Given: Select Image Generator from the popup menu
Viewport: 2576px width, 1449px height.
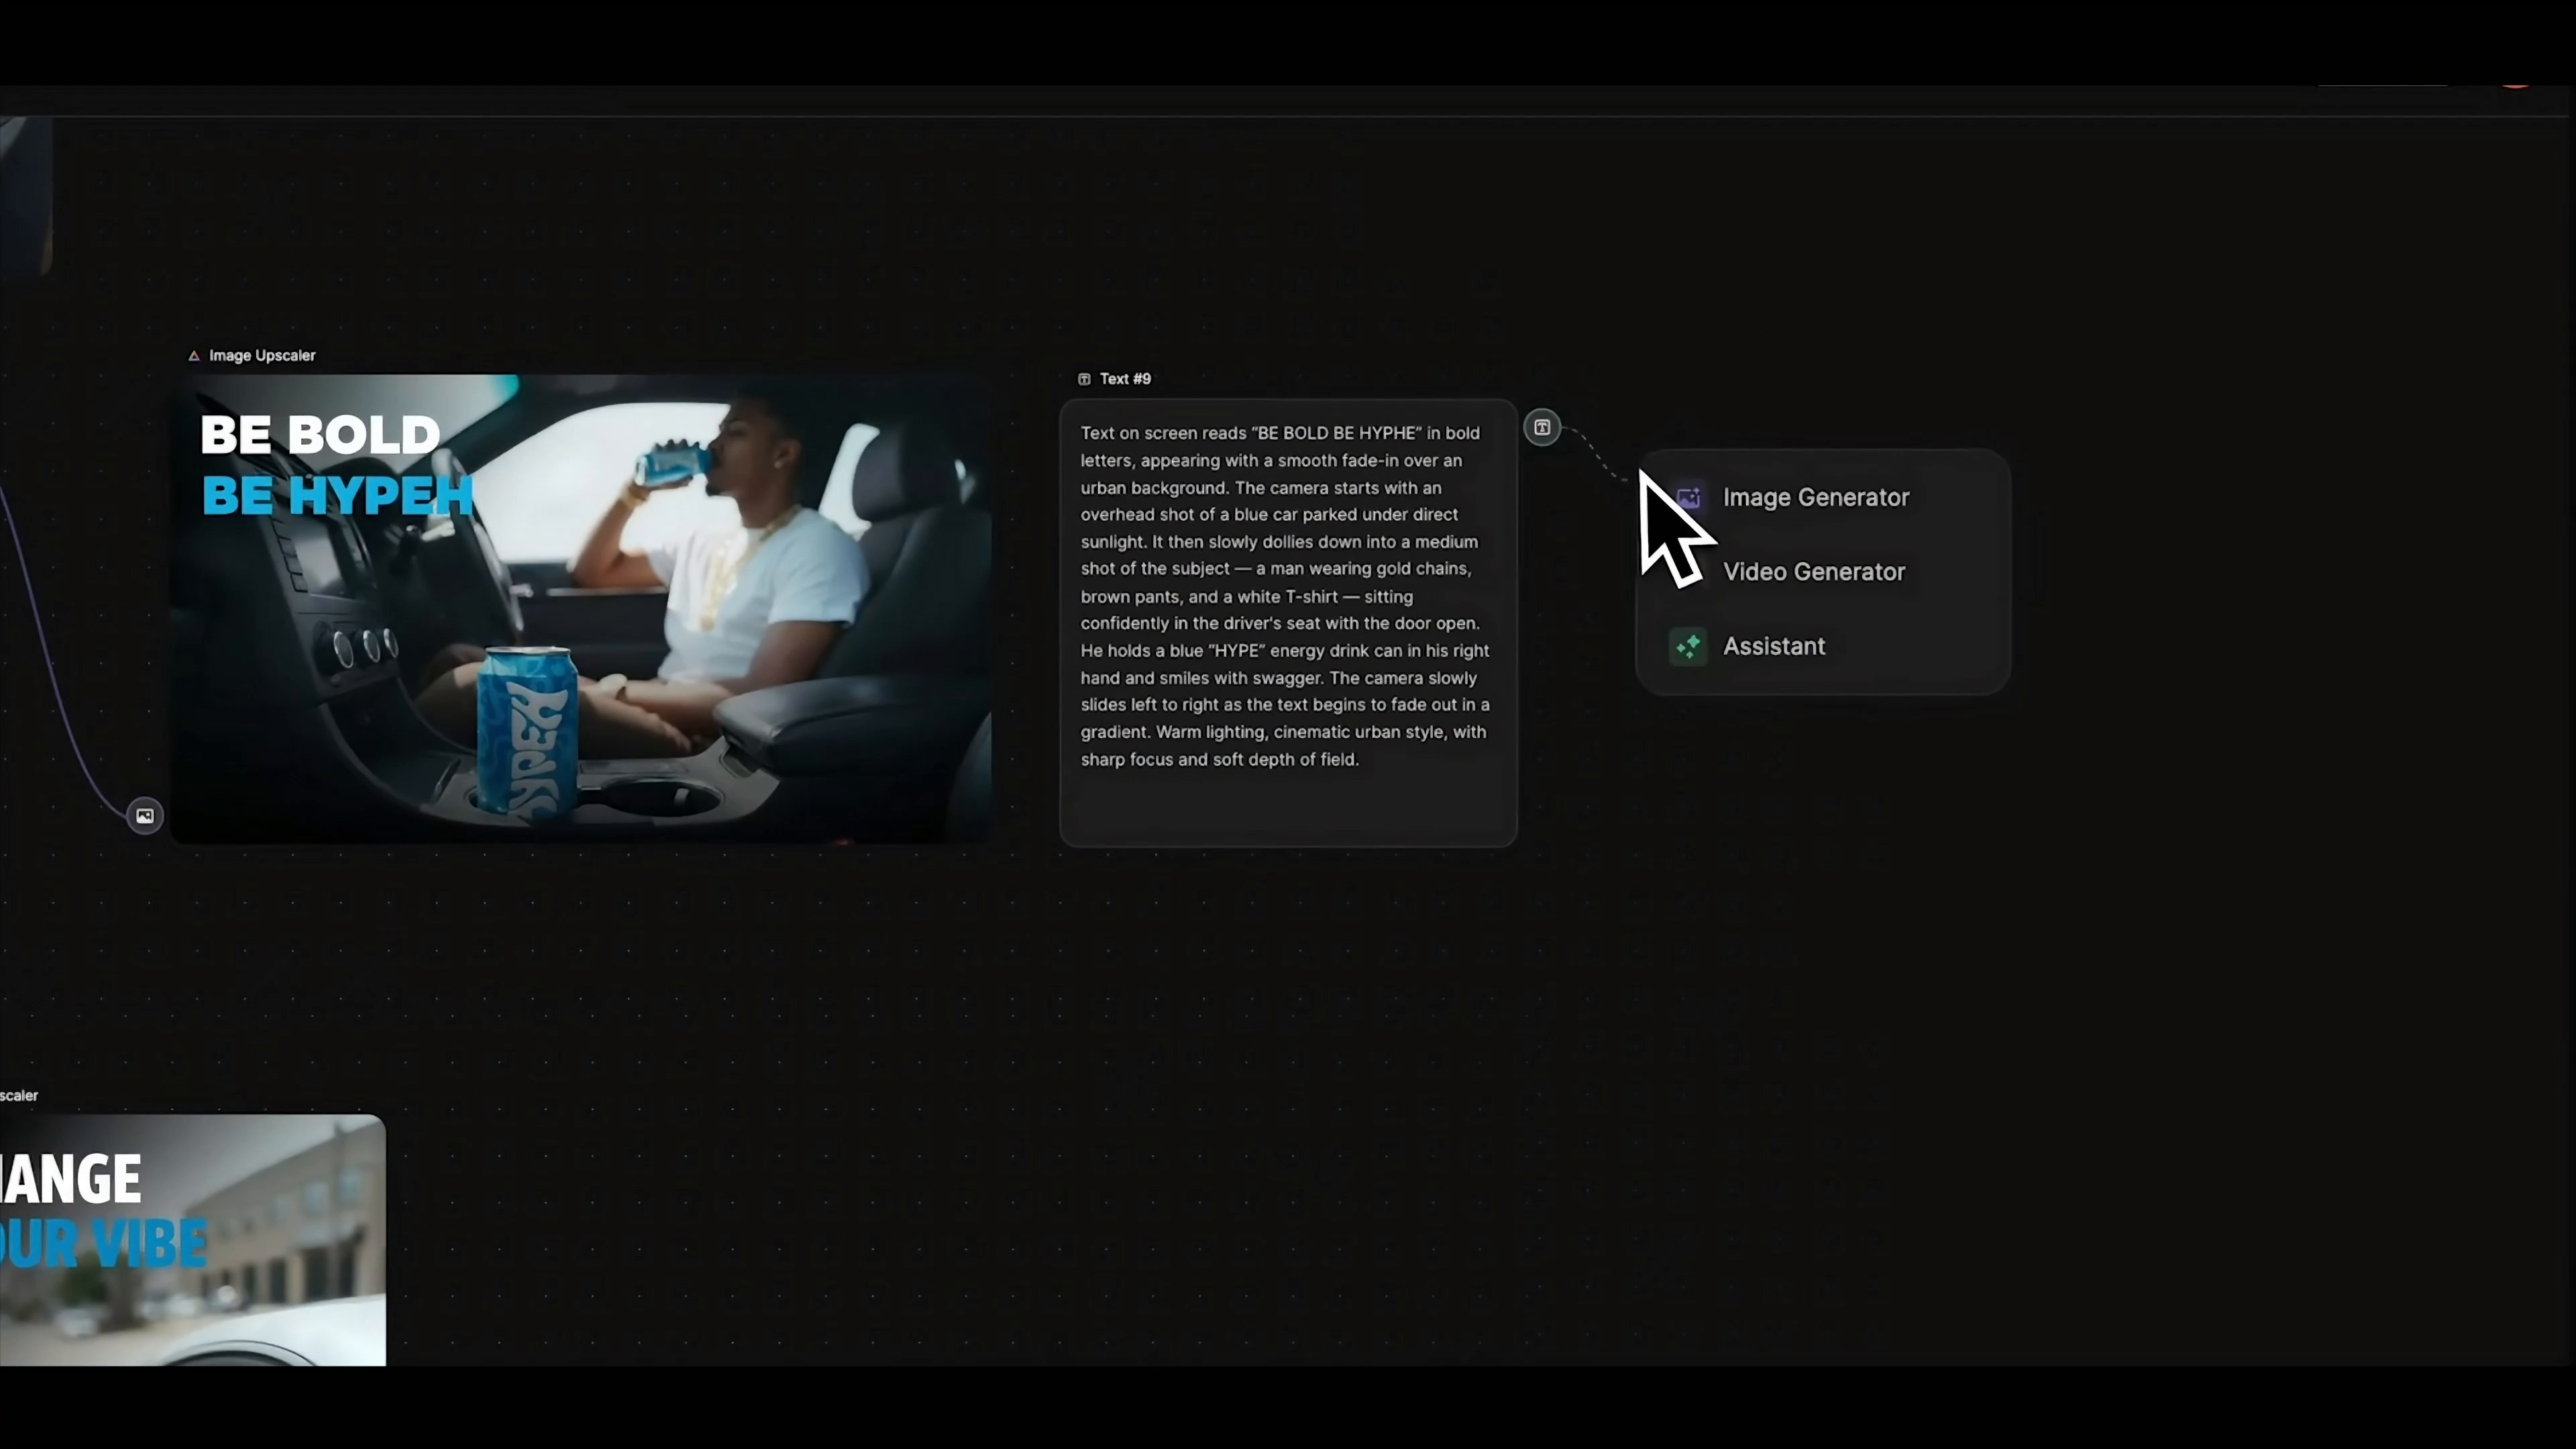Looking at the screenshot, I should coord(1822,497).
